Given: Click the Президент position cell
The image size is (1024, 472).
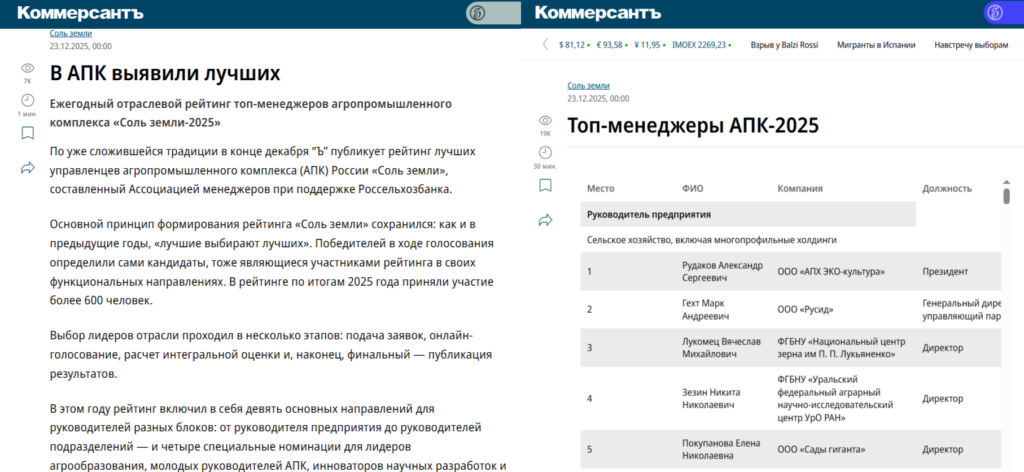Looking at the screenshot, I should pos(945,272).
